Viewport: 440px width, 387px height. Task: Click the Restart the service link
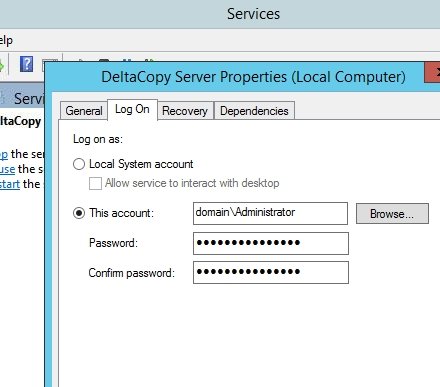tap(10, 184)
